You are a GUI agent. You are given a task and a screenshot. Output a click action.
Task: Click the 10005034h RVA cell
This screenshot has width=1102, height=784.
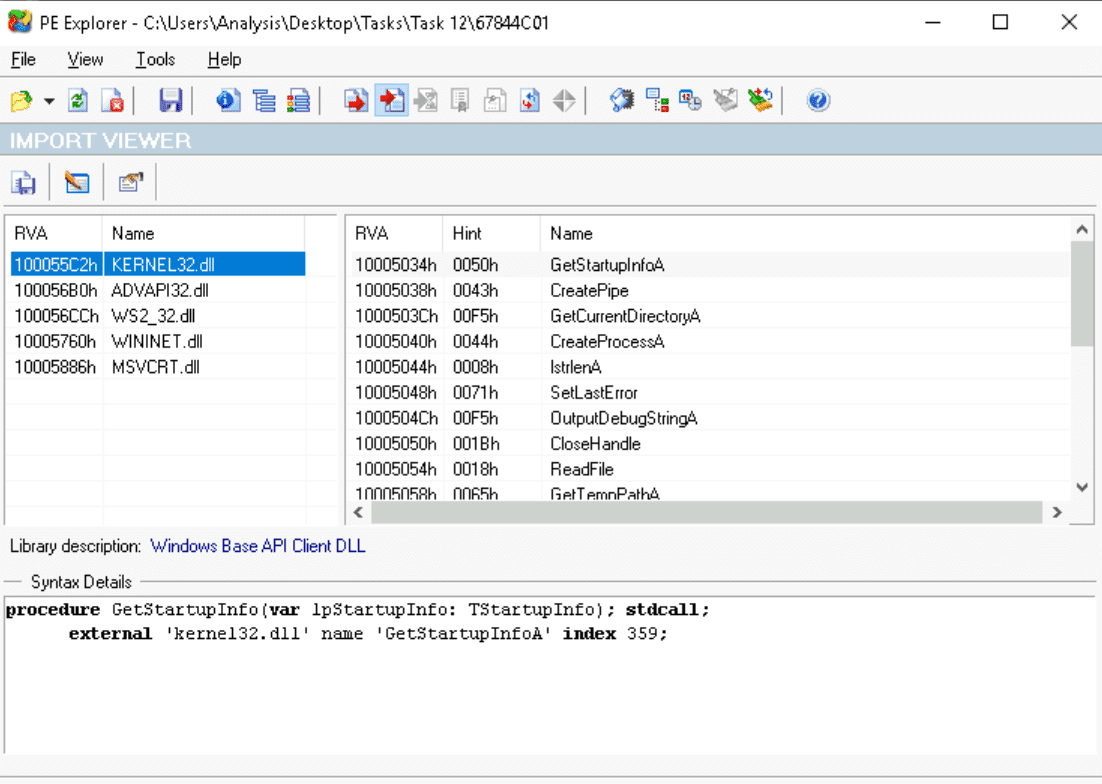[x=396, y=265]
